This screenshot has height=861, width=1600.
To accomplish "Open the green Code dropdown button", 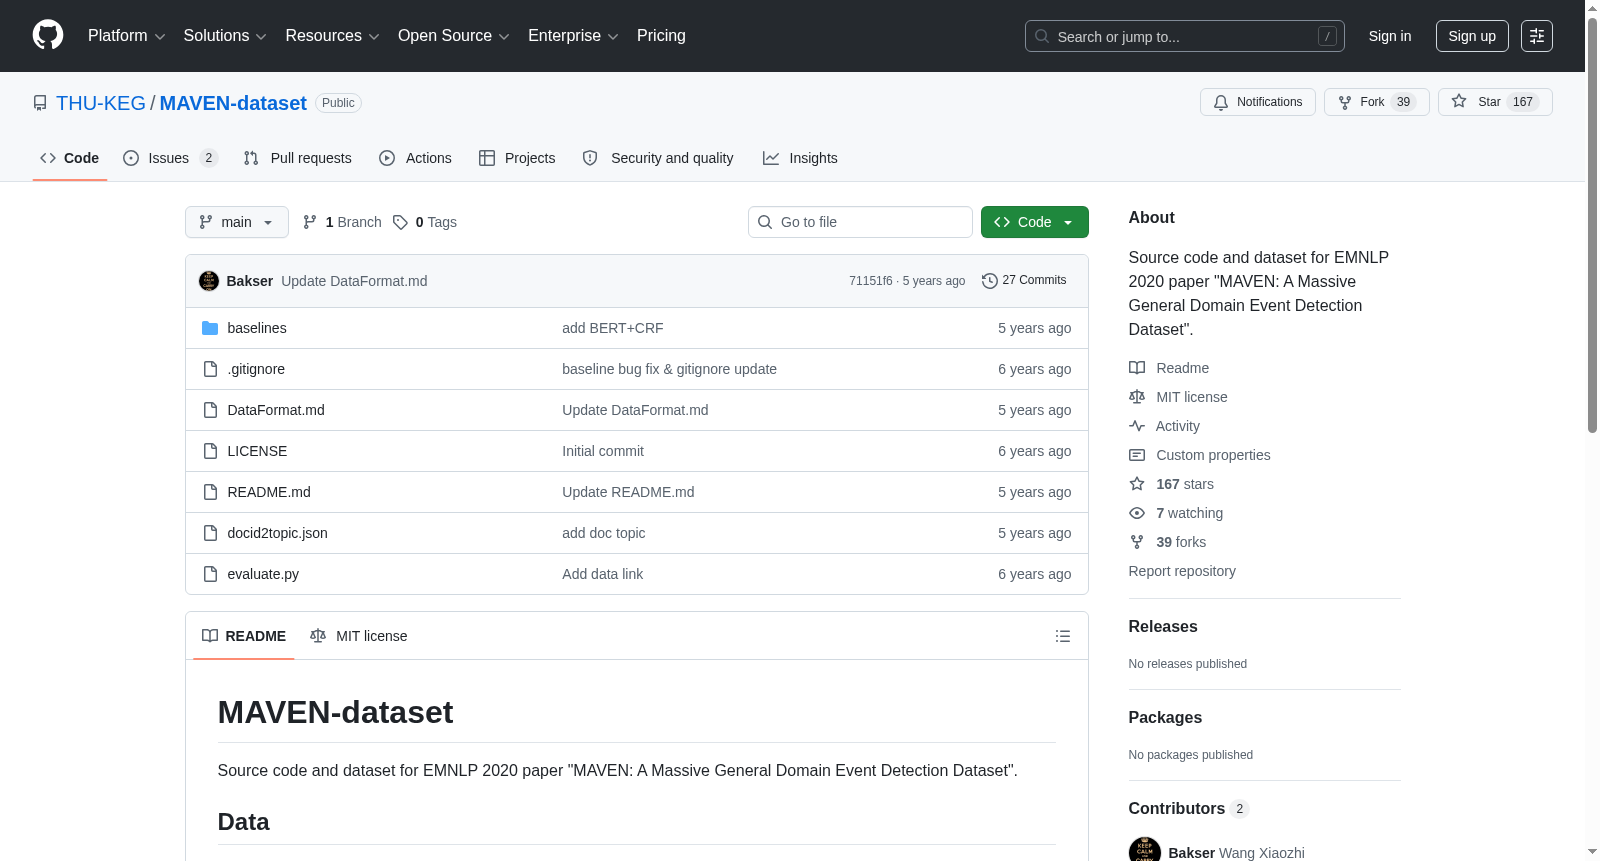I will (1035, 222).
